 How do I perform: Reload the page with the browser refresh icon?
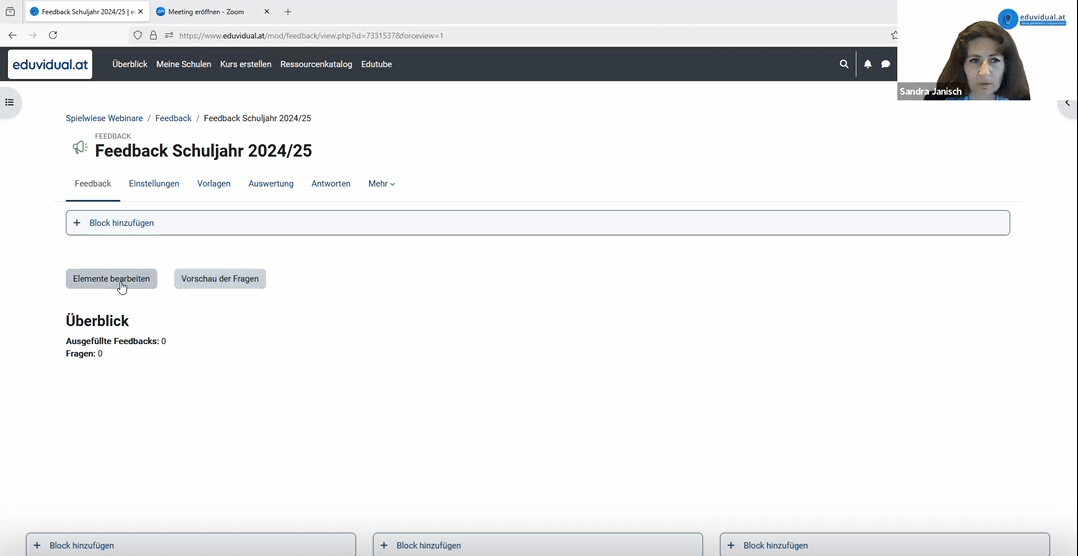click(x=53, y=35)
